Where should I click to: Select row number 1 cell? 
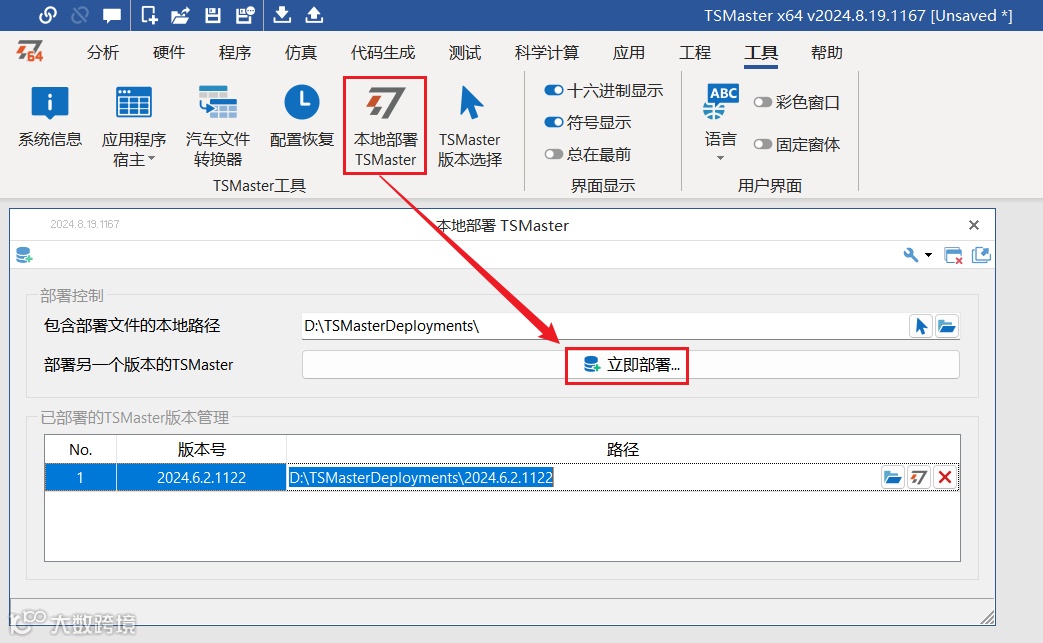click(80, 477)
